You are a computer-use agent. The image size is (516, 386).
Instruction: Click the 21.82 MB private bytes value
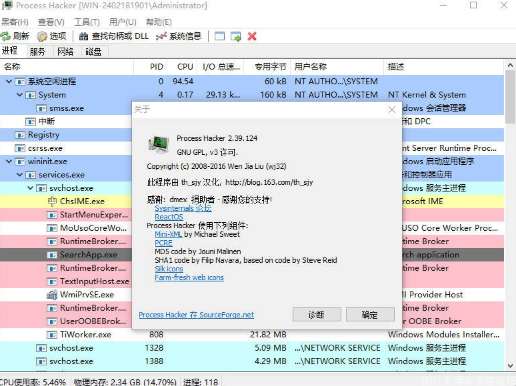(x=268, y=335)
